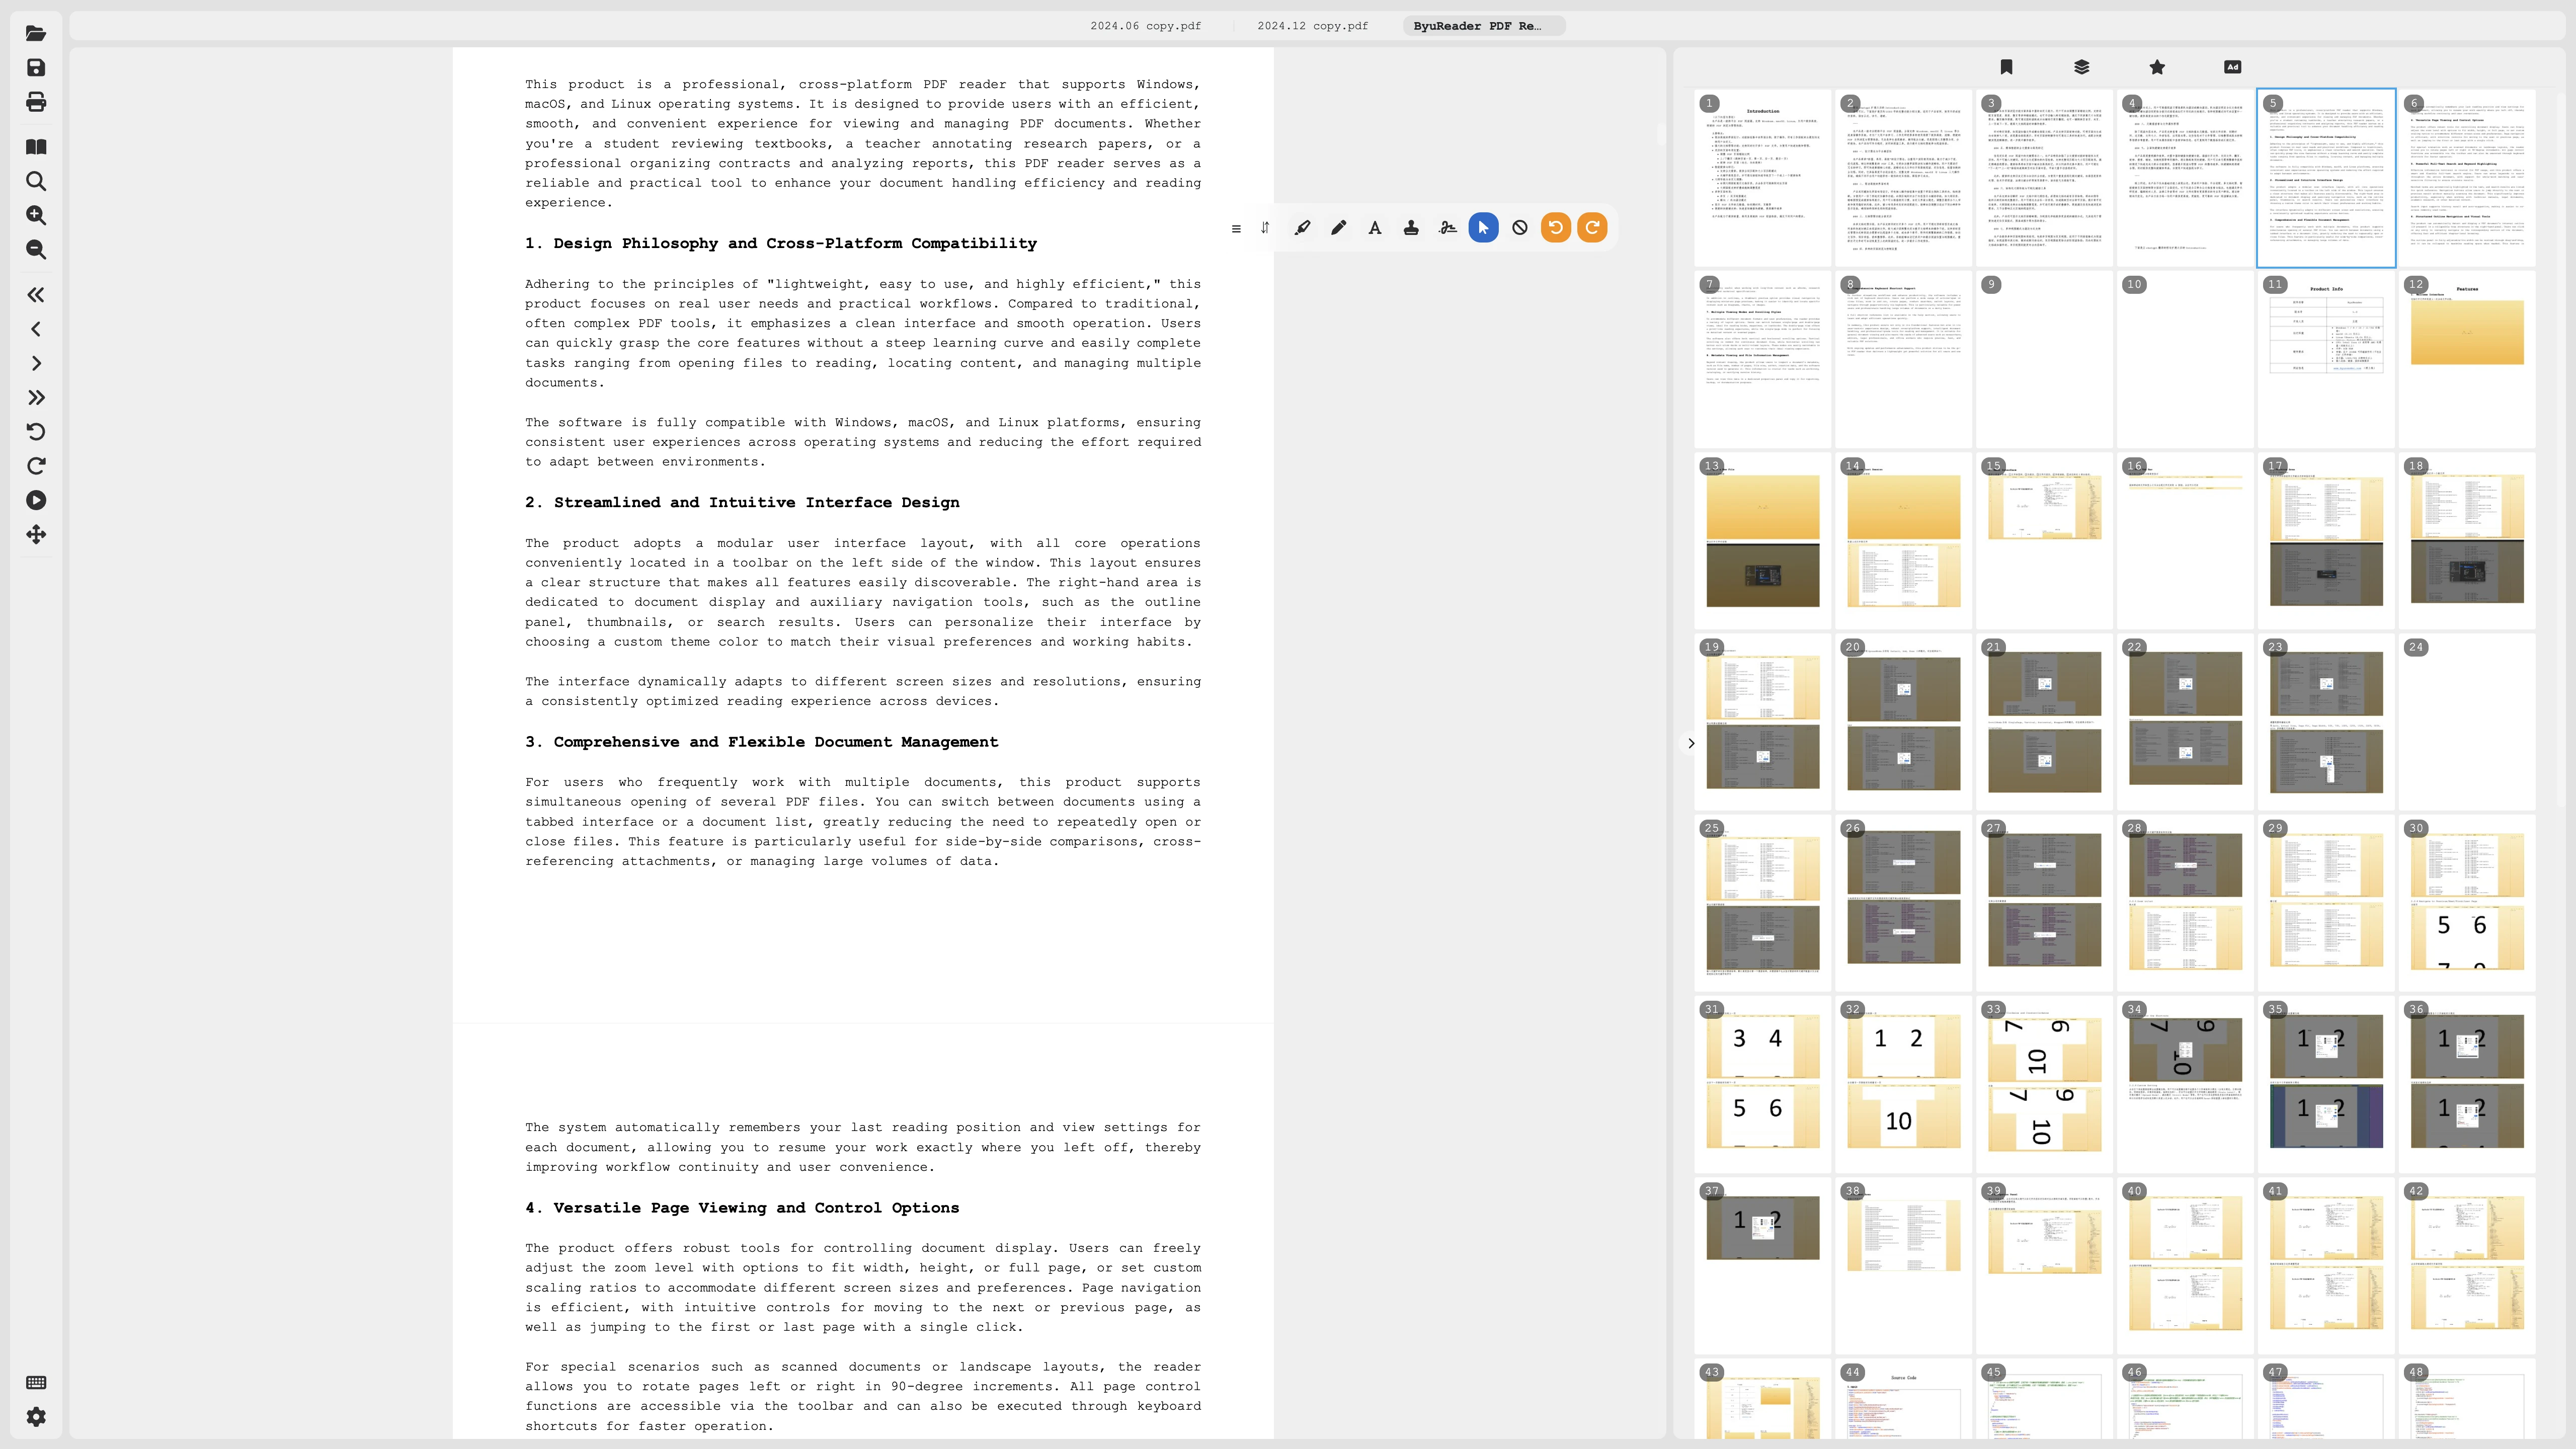Toggle the blue cursor selection tool
Viewport: 2576px width, 1449px height.
1484,228
